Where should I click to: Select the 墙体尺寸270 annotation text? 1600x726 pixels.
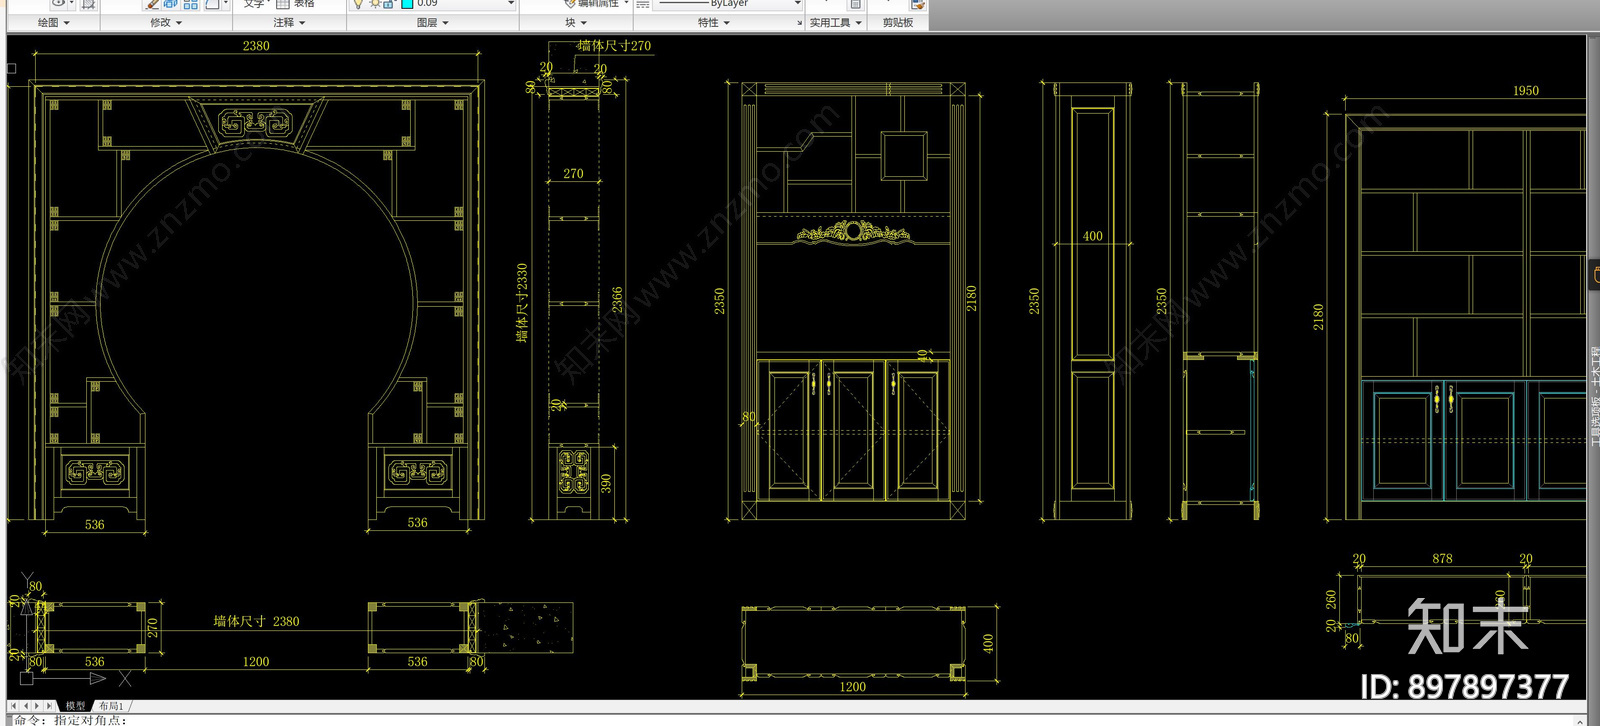point(614,46)
